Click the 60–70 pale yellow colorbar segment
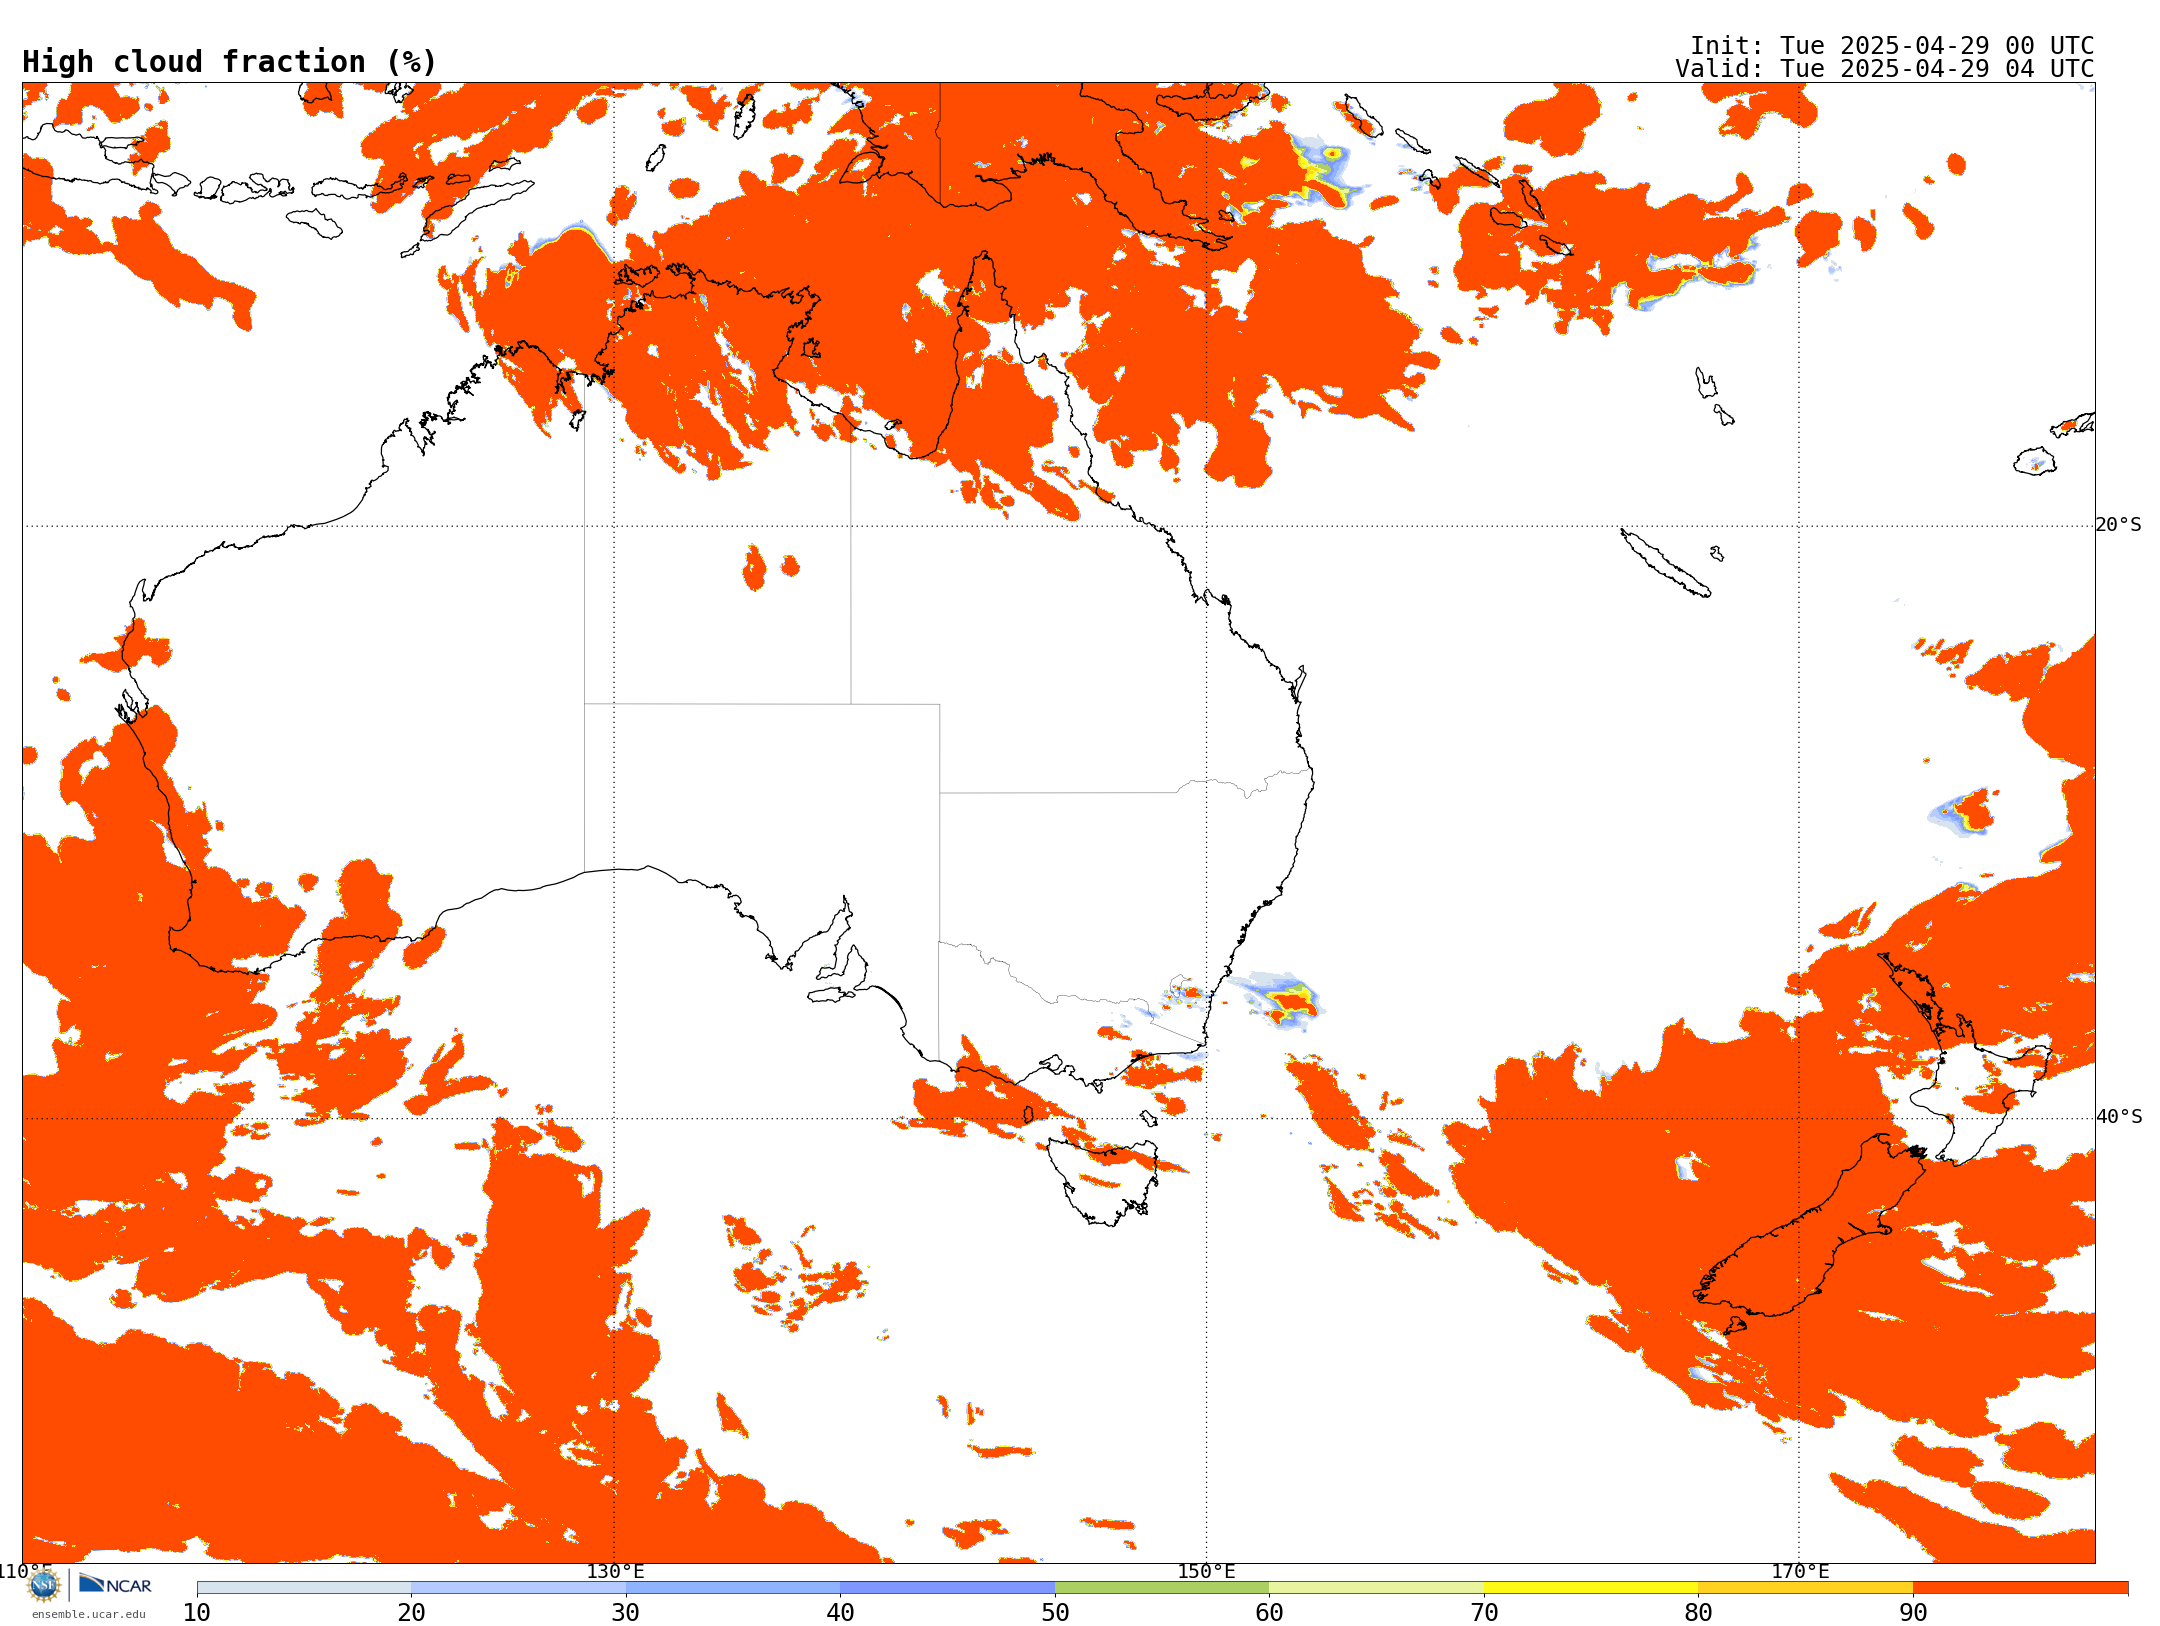2160x1626 pixels. (x=1376, y=1588)
